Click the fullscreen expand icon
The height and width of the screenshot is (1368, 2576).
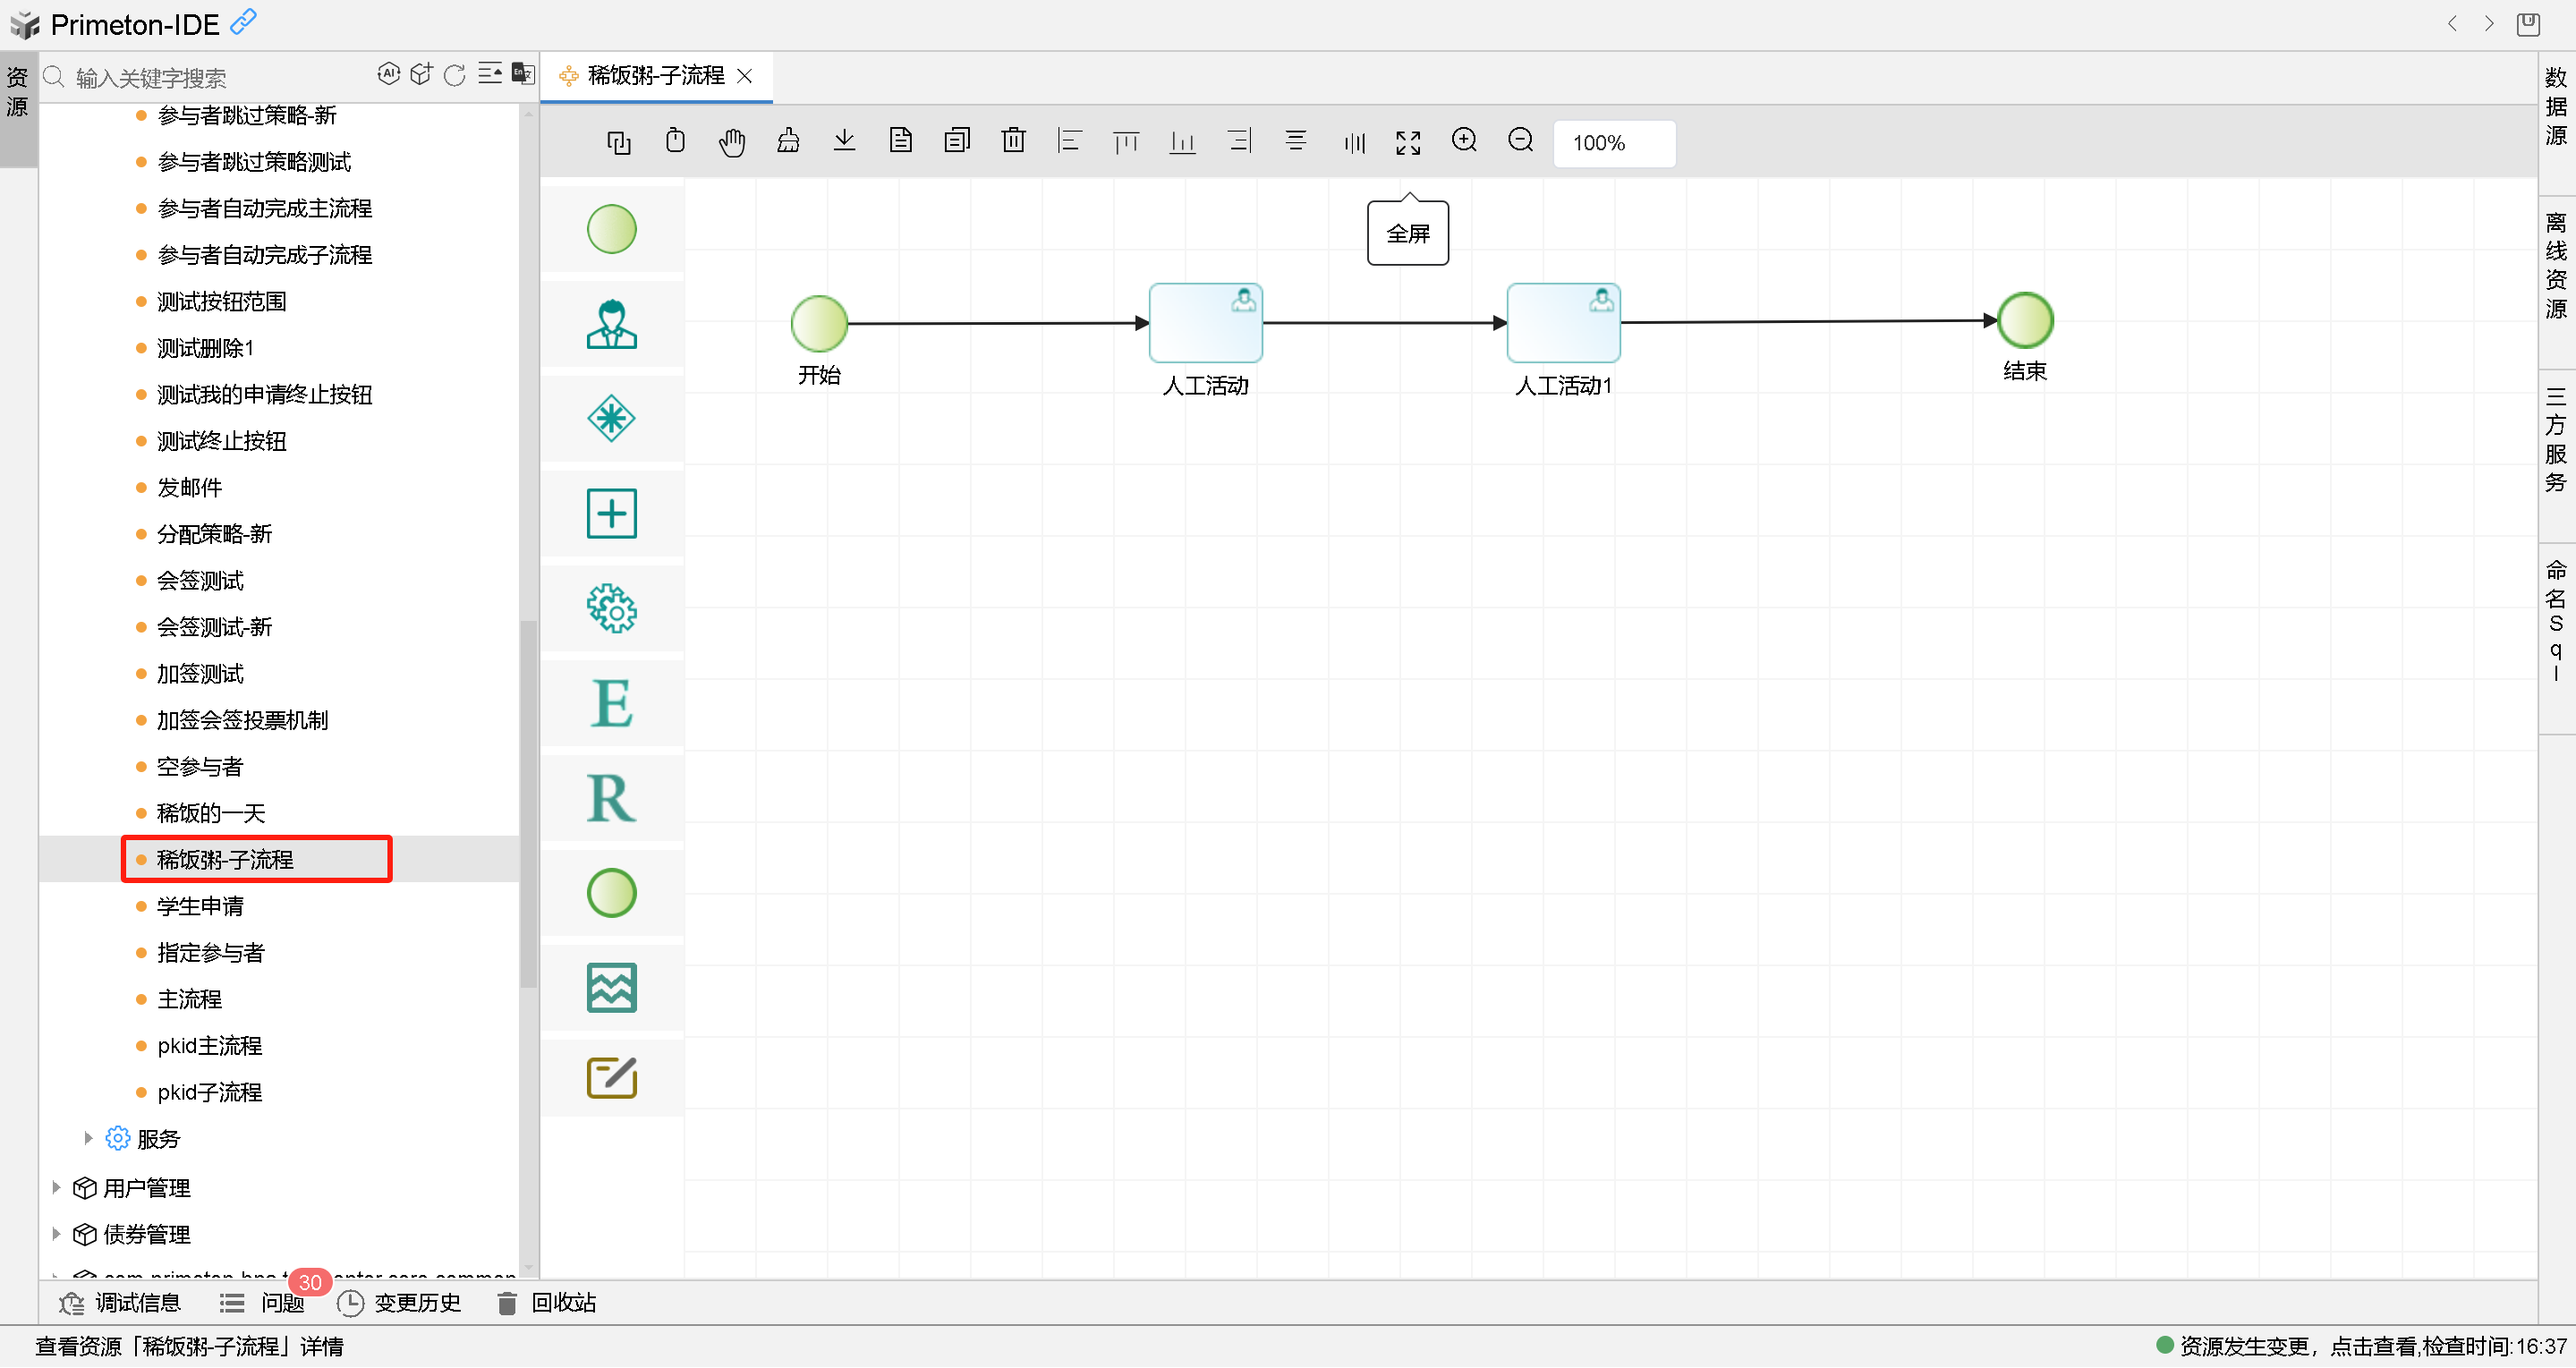click(1408, 143)
